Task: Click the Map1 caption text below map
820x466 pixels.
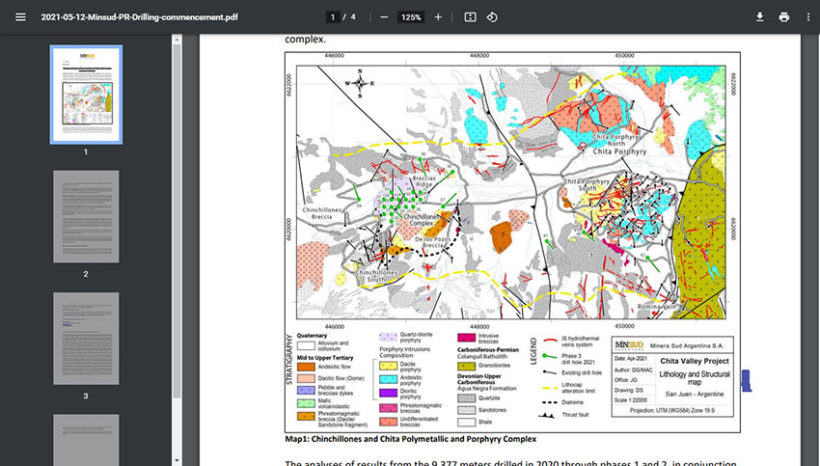Action: [411, 439]
